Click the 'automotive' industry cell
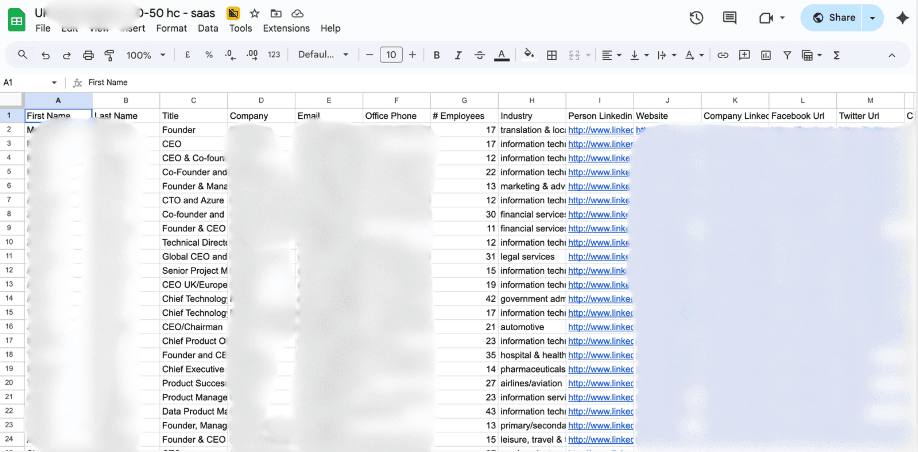The width and height of the screenshot is (918, 452). click(532, 327)
